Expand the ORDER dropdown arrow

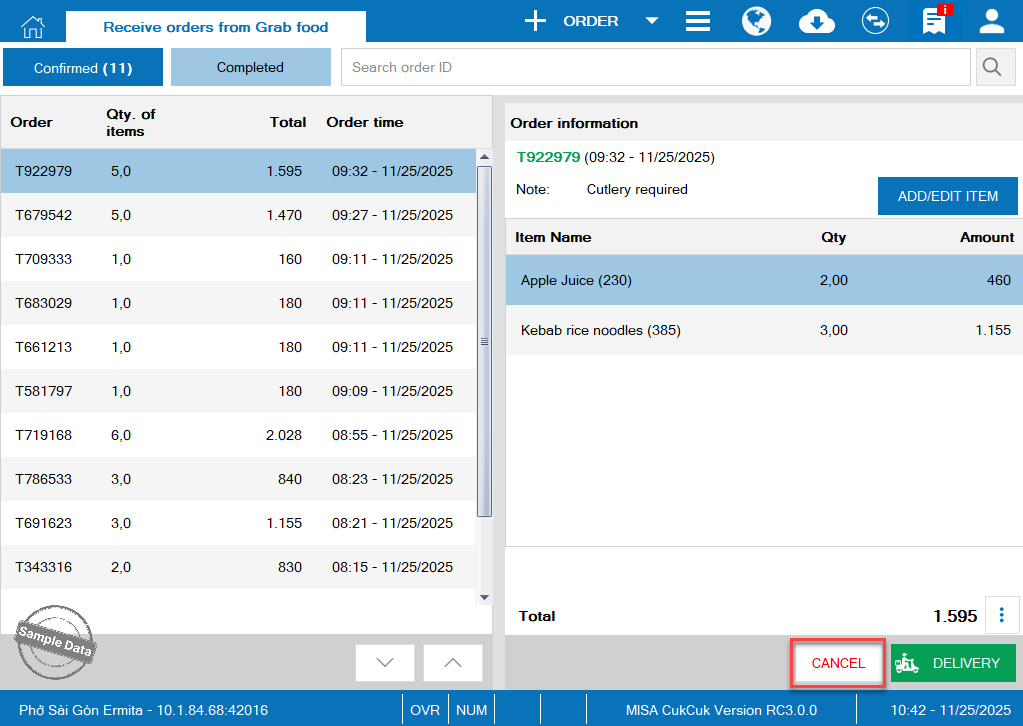click(652, 21)
